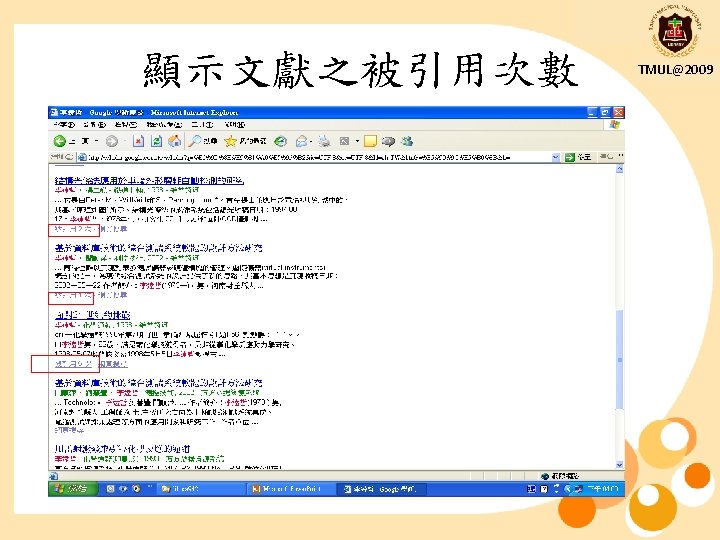This screenshot has height=540, width=720.
Task: Open the third search result title link
Action: [92, 315]
